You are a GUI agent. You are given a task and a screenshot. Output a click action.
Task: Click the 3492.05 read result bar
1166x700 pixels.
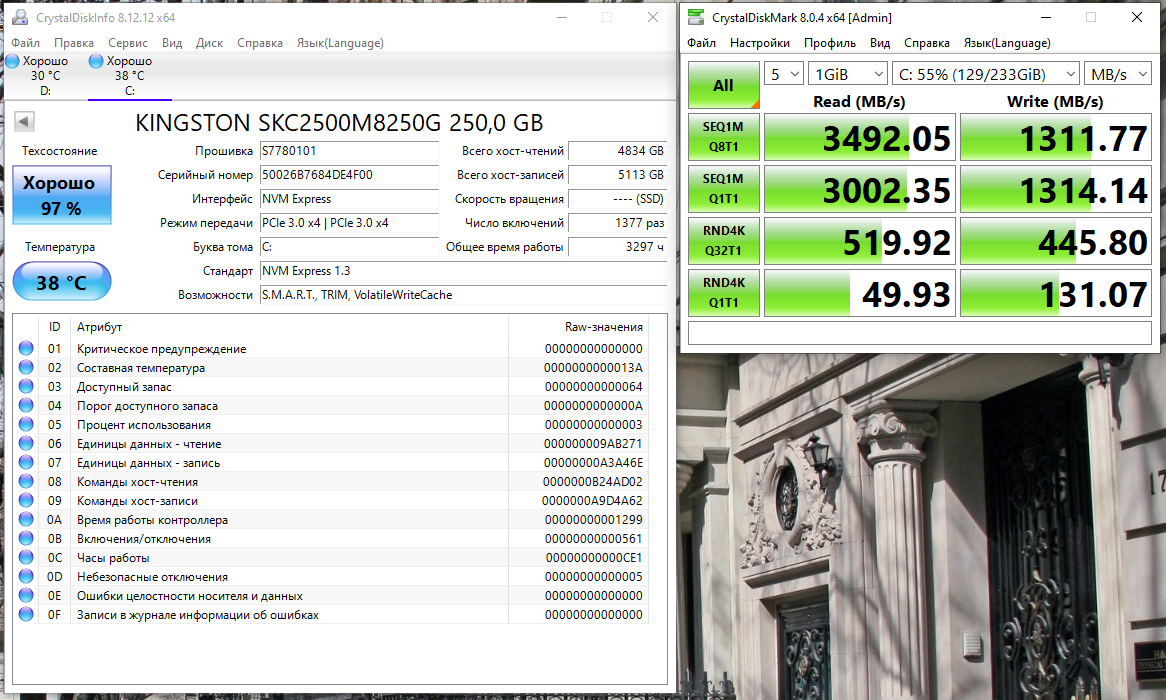(x=860, y=137)
